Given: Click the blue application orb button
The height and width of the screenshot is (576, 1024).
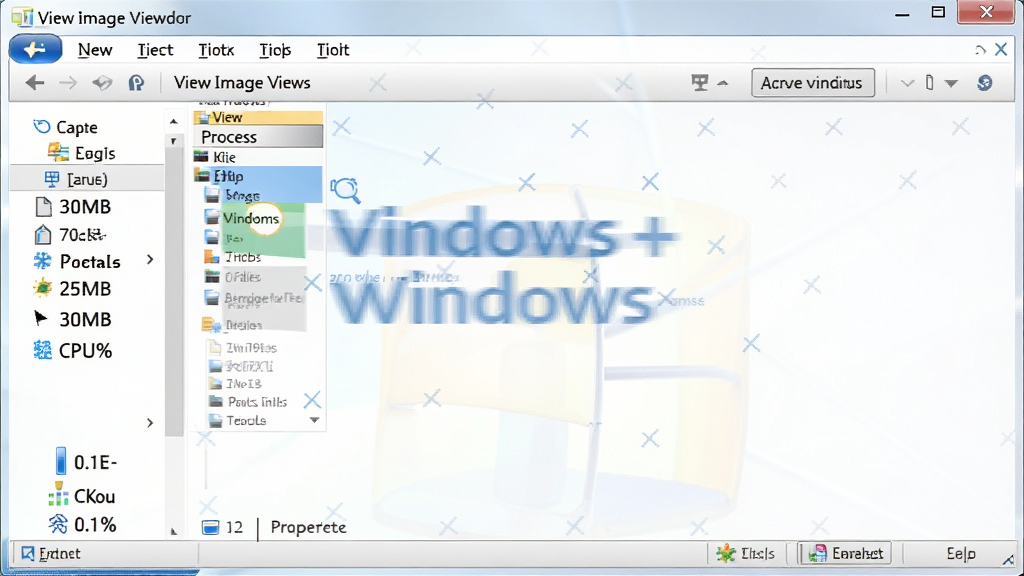Looking at the screenshot, I should pos(35,49).
